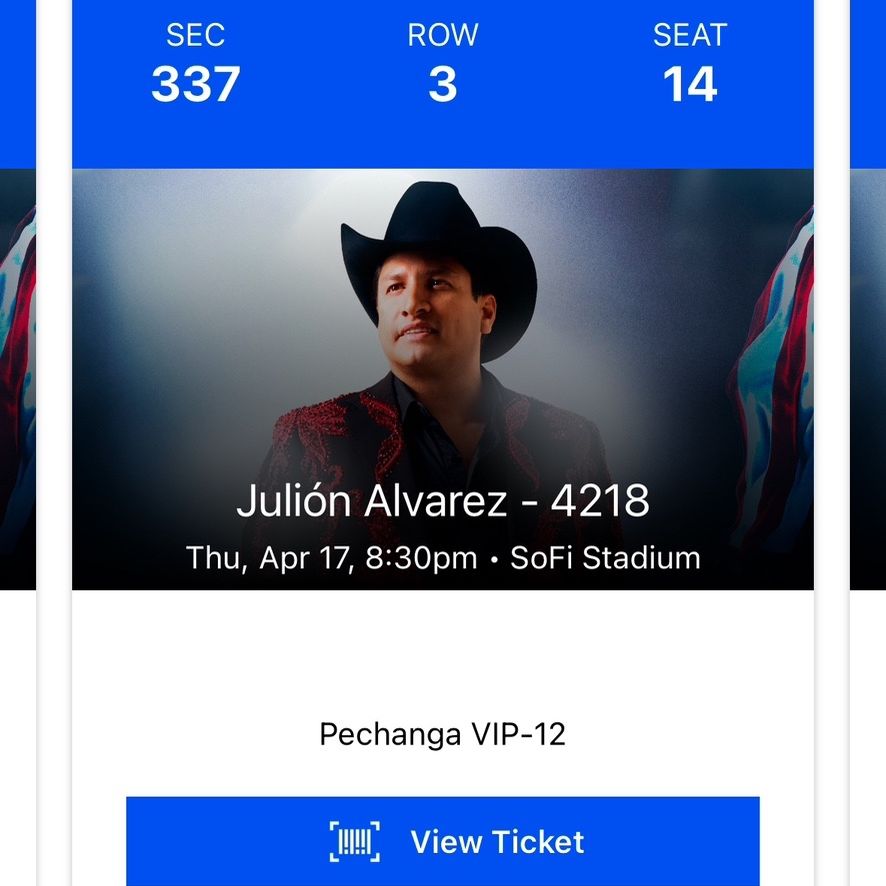Select the Julión Alvarez - 4218 event title
Image resolution: width=886 pixels, height=886 pixels.
[442, 500]
